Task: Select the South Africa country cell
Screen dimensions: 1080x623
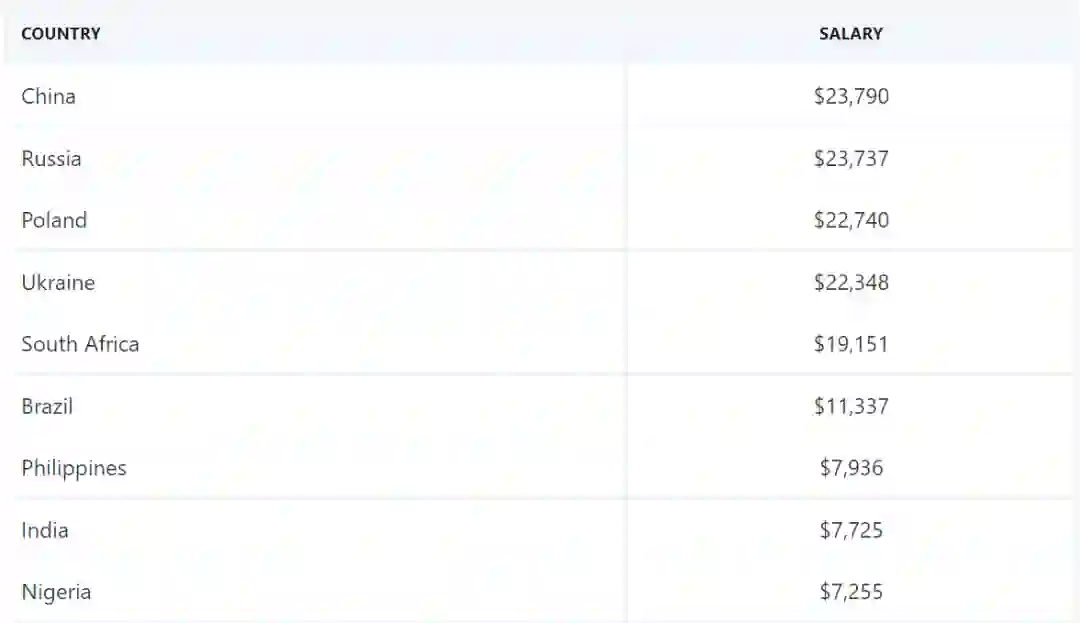Action: coord(80,345)
